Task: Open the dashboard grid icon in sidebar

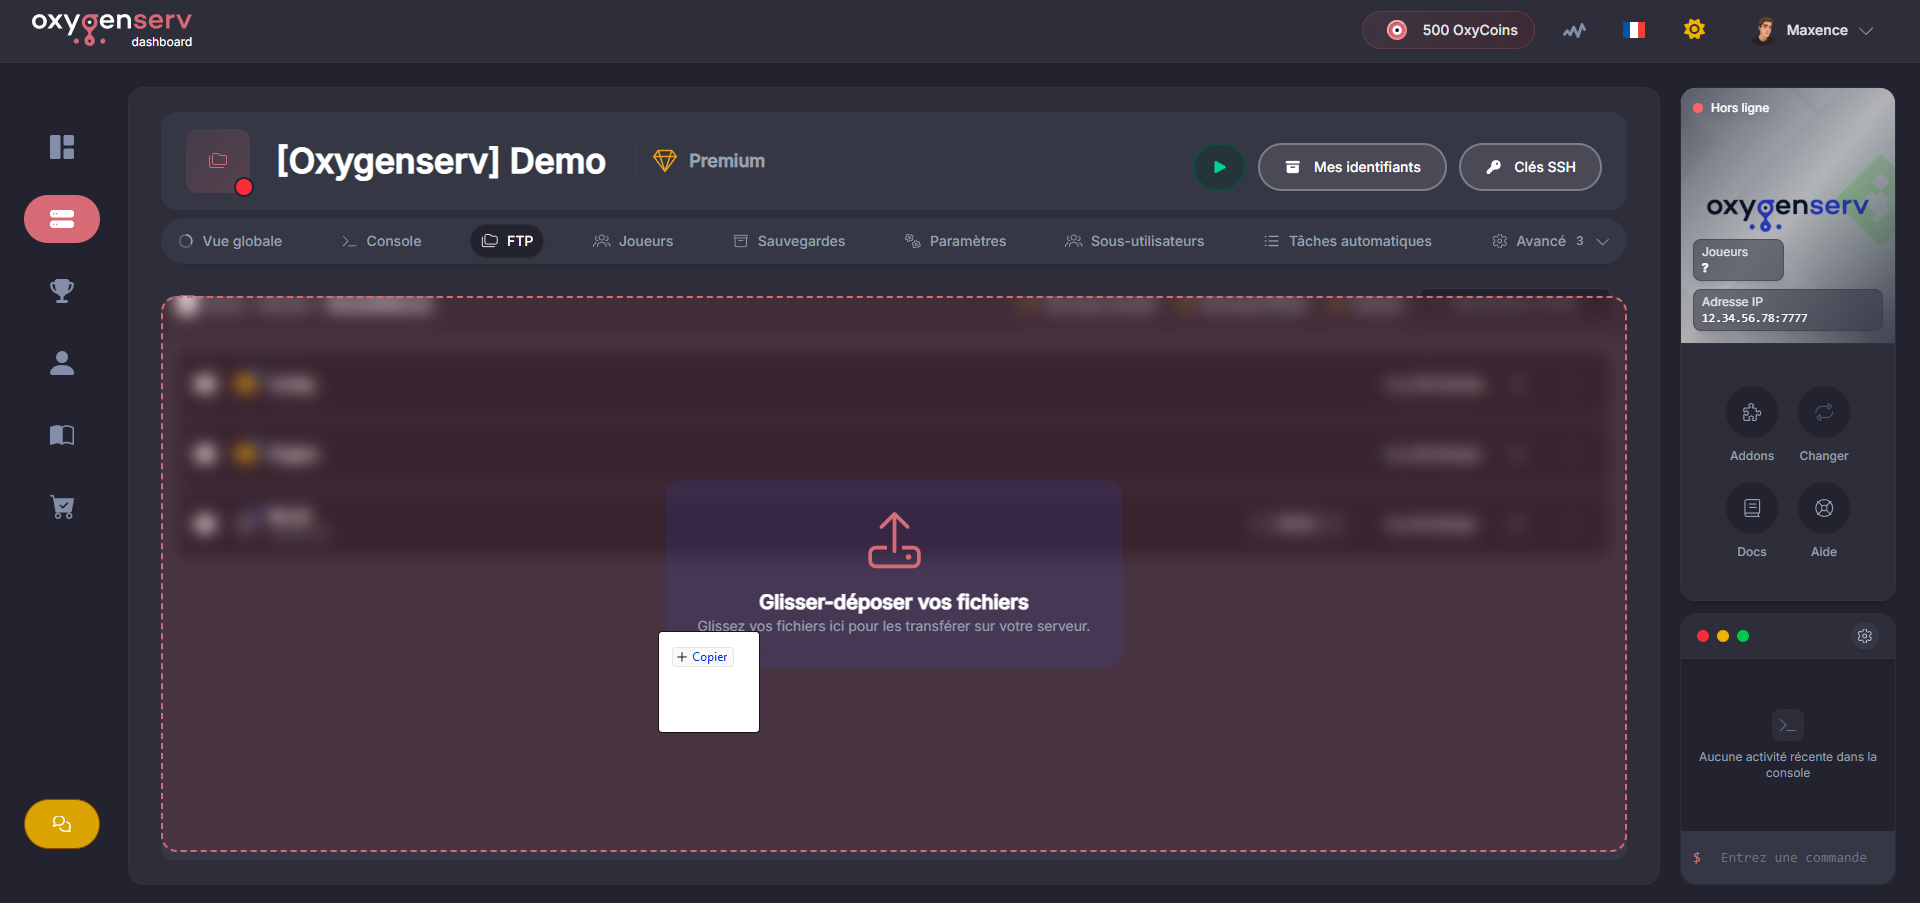Action: 62,147
